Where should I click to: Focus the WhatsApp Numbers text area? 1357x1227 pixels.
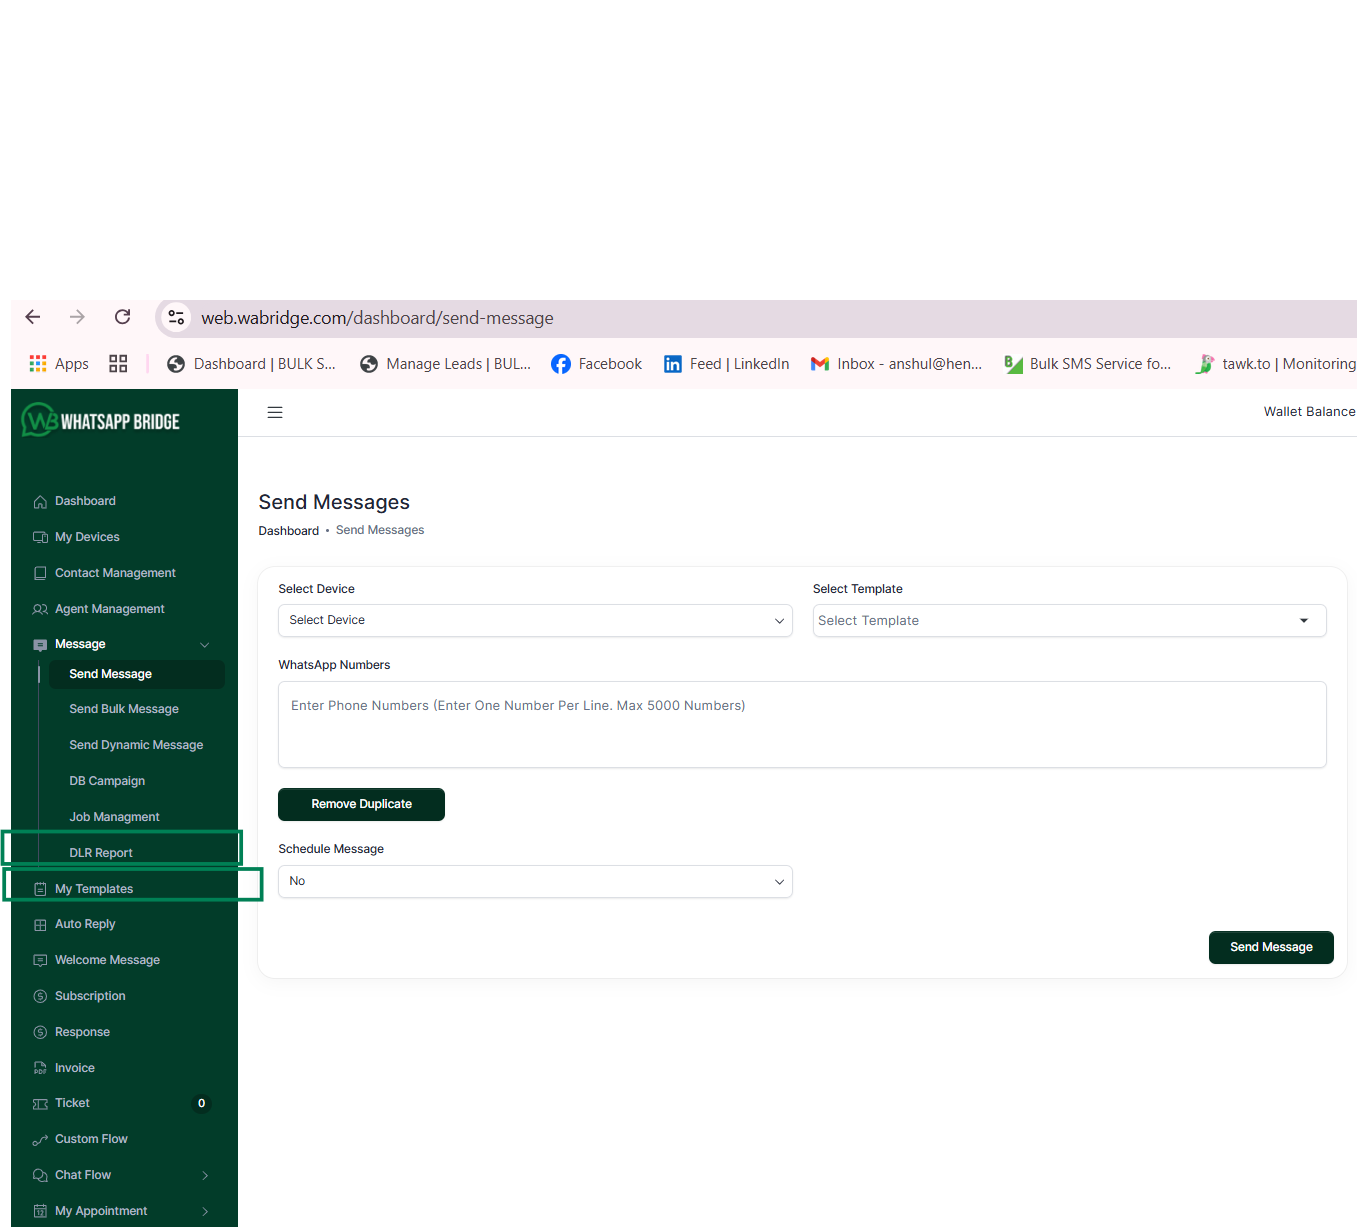pyautogui.click(x=802, y=725)
